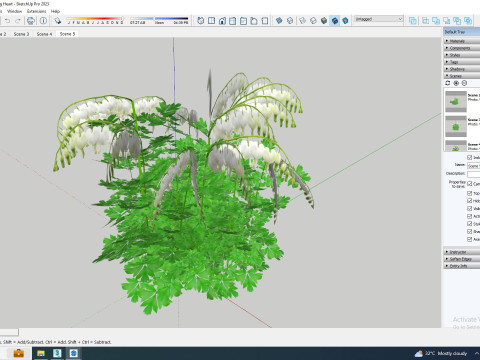Viewport: 480px width, 360px height.
Task: Select the Monochrome face style icon
Action: 345,21
